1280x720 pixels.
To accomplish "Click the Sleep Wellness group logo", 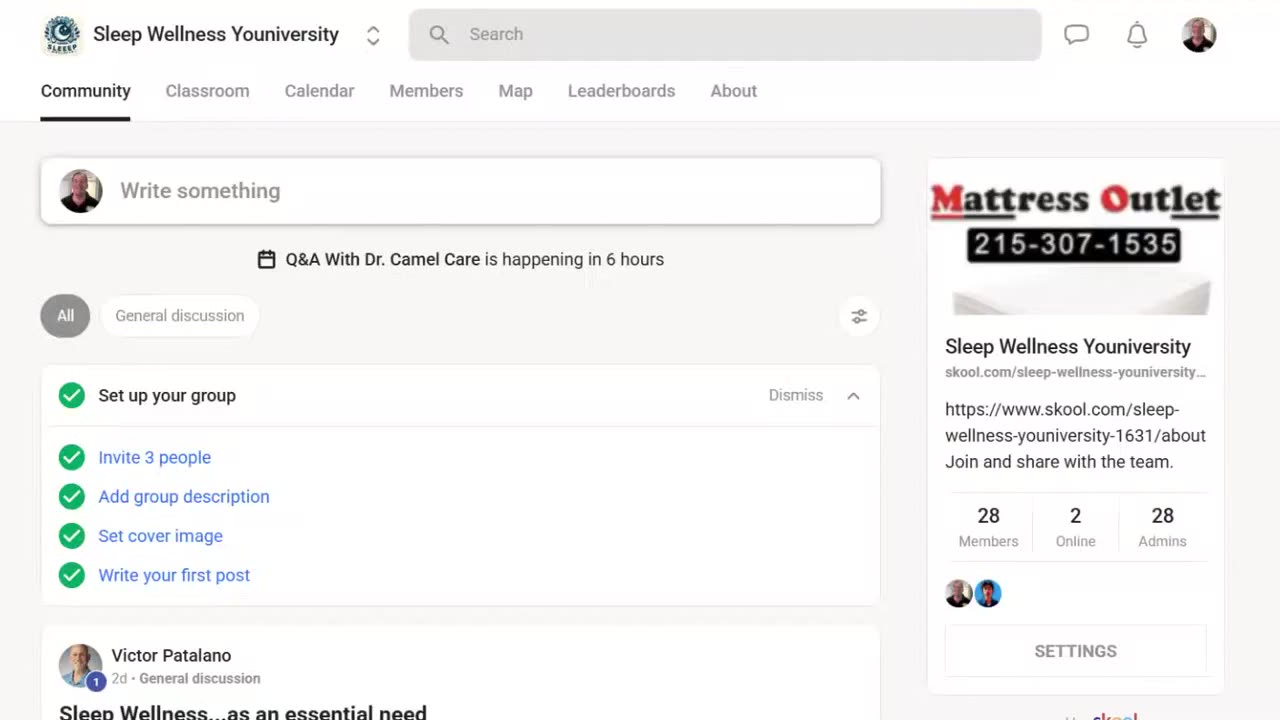I will (x=62, y=35).
